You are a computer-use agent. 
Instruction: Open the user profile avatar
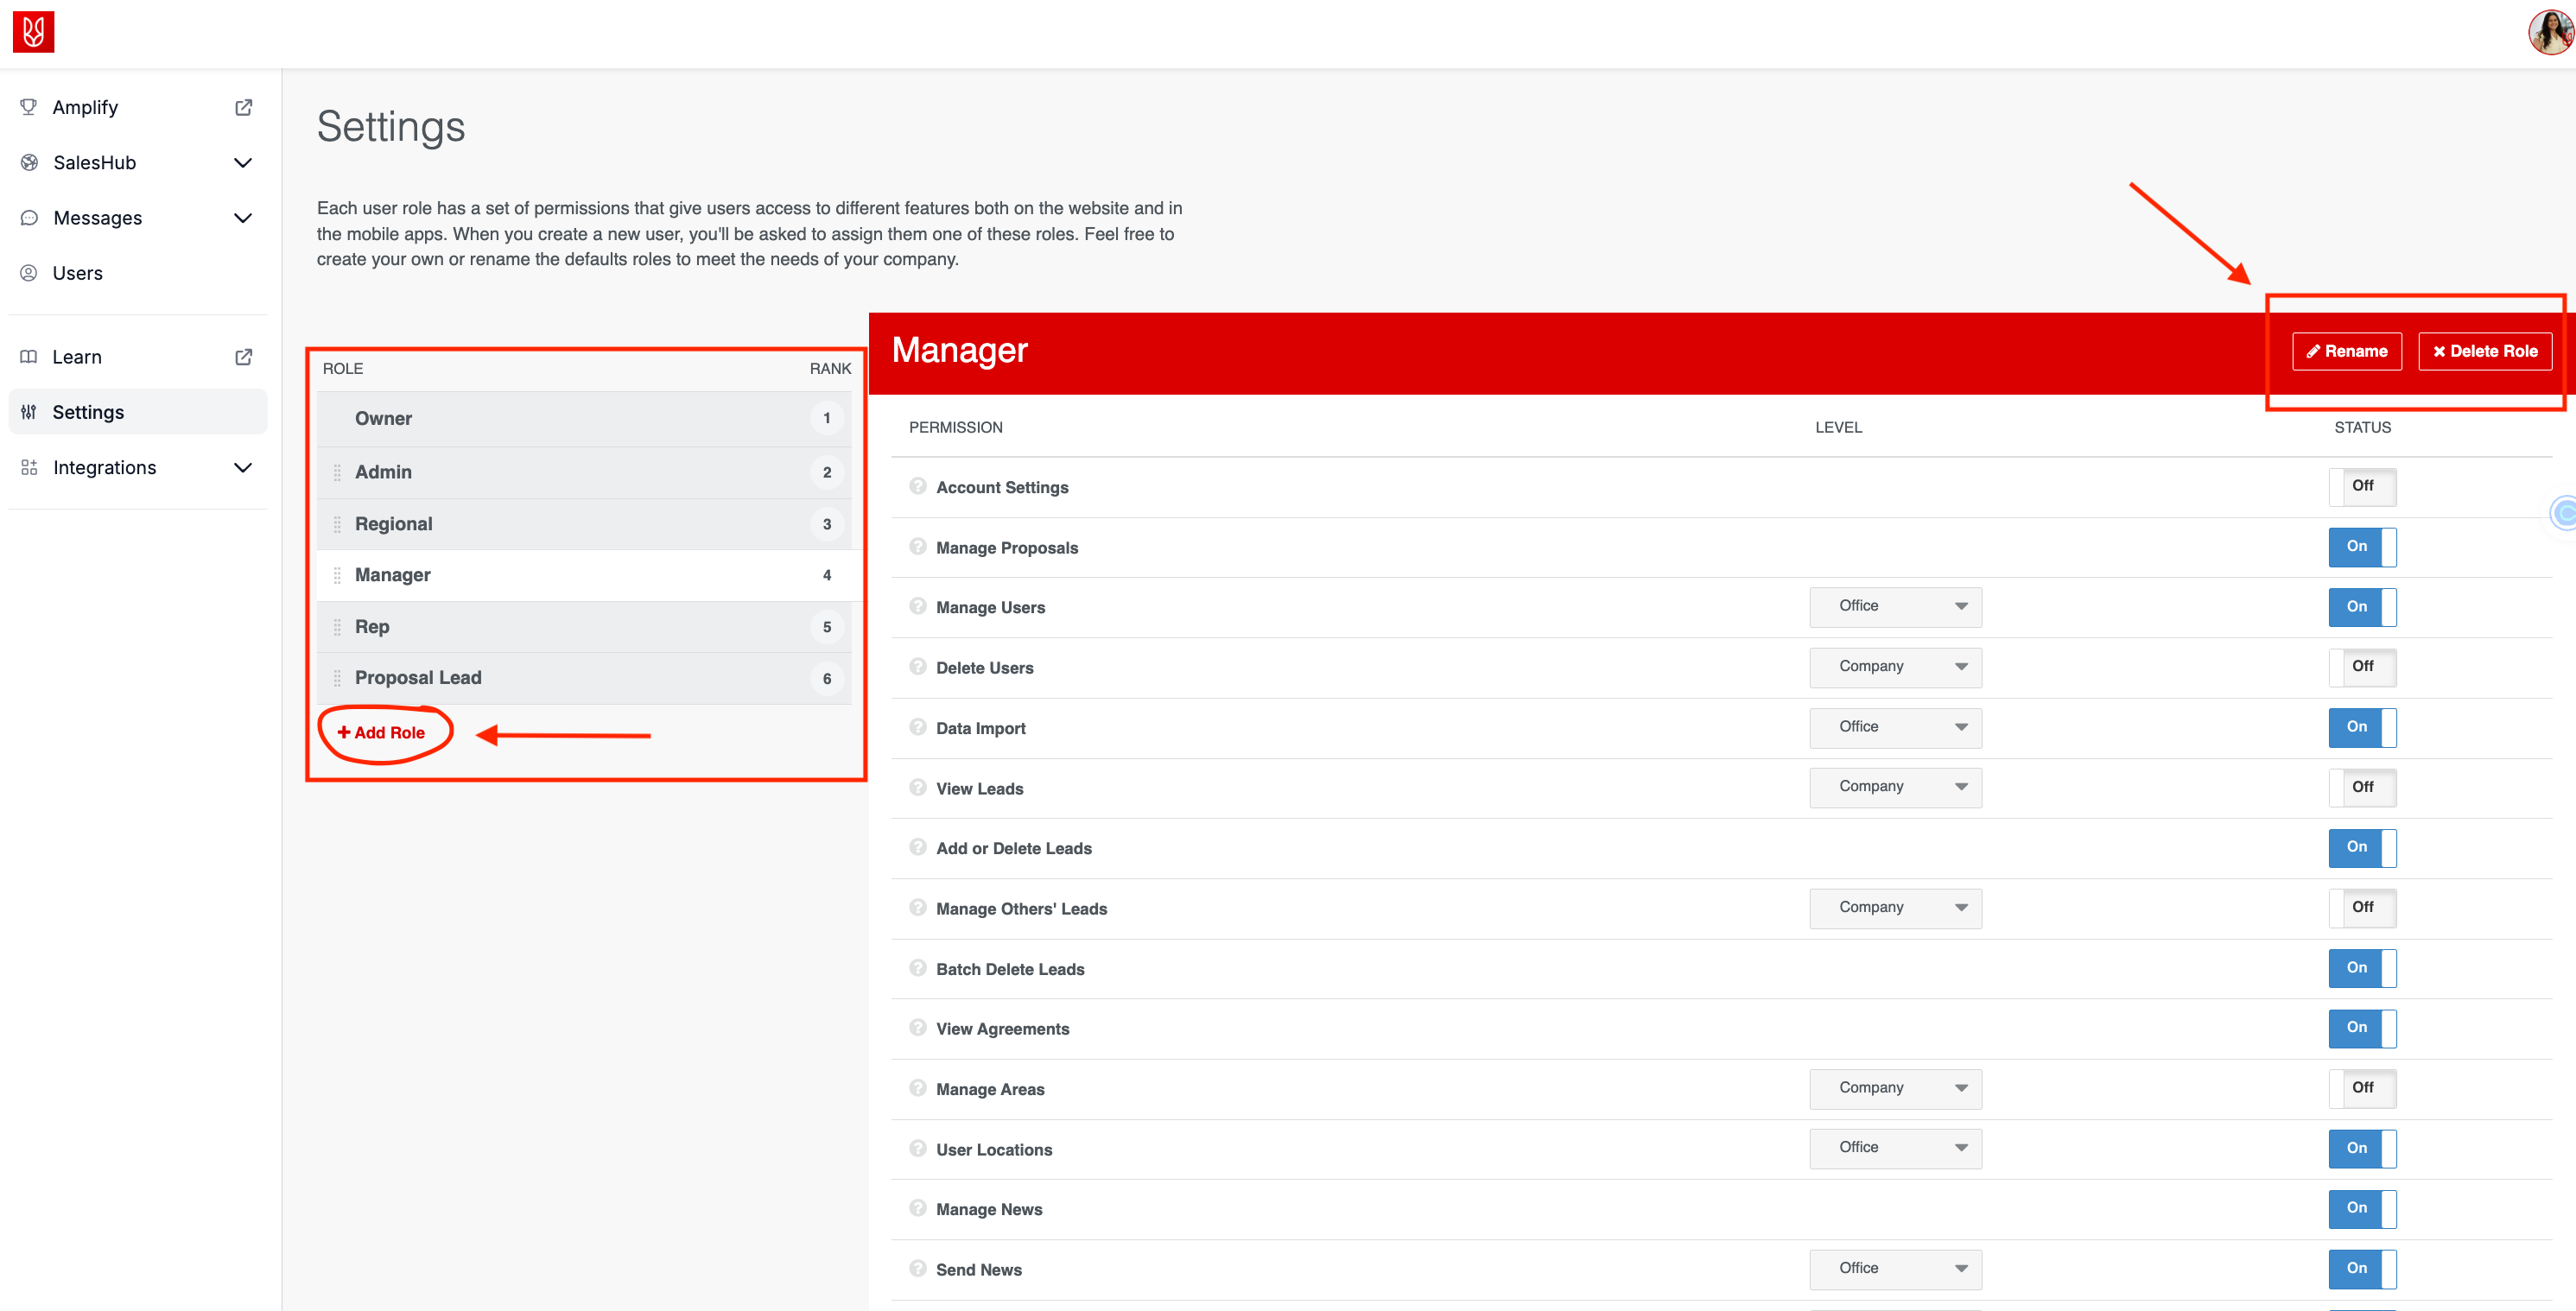tap(2550, 32)
